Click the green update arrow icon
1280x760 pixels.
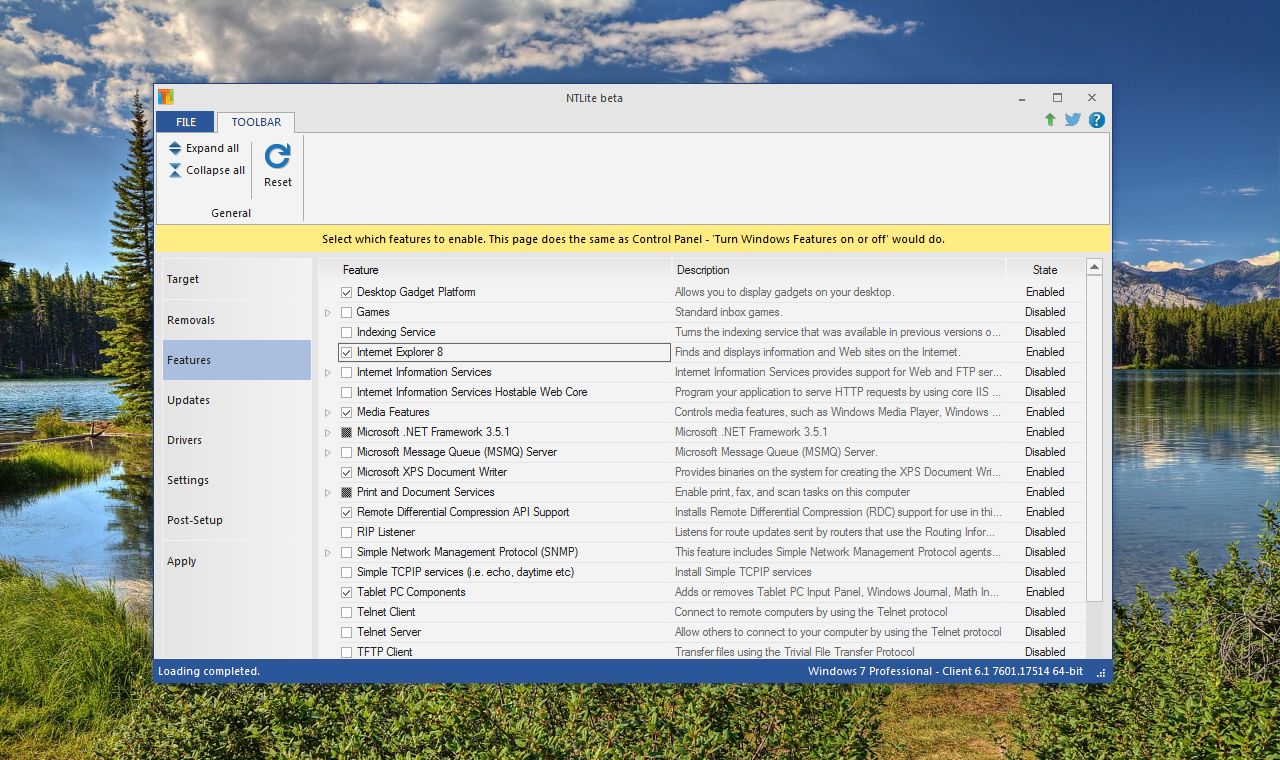[1050, 120]
